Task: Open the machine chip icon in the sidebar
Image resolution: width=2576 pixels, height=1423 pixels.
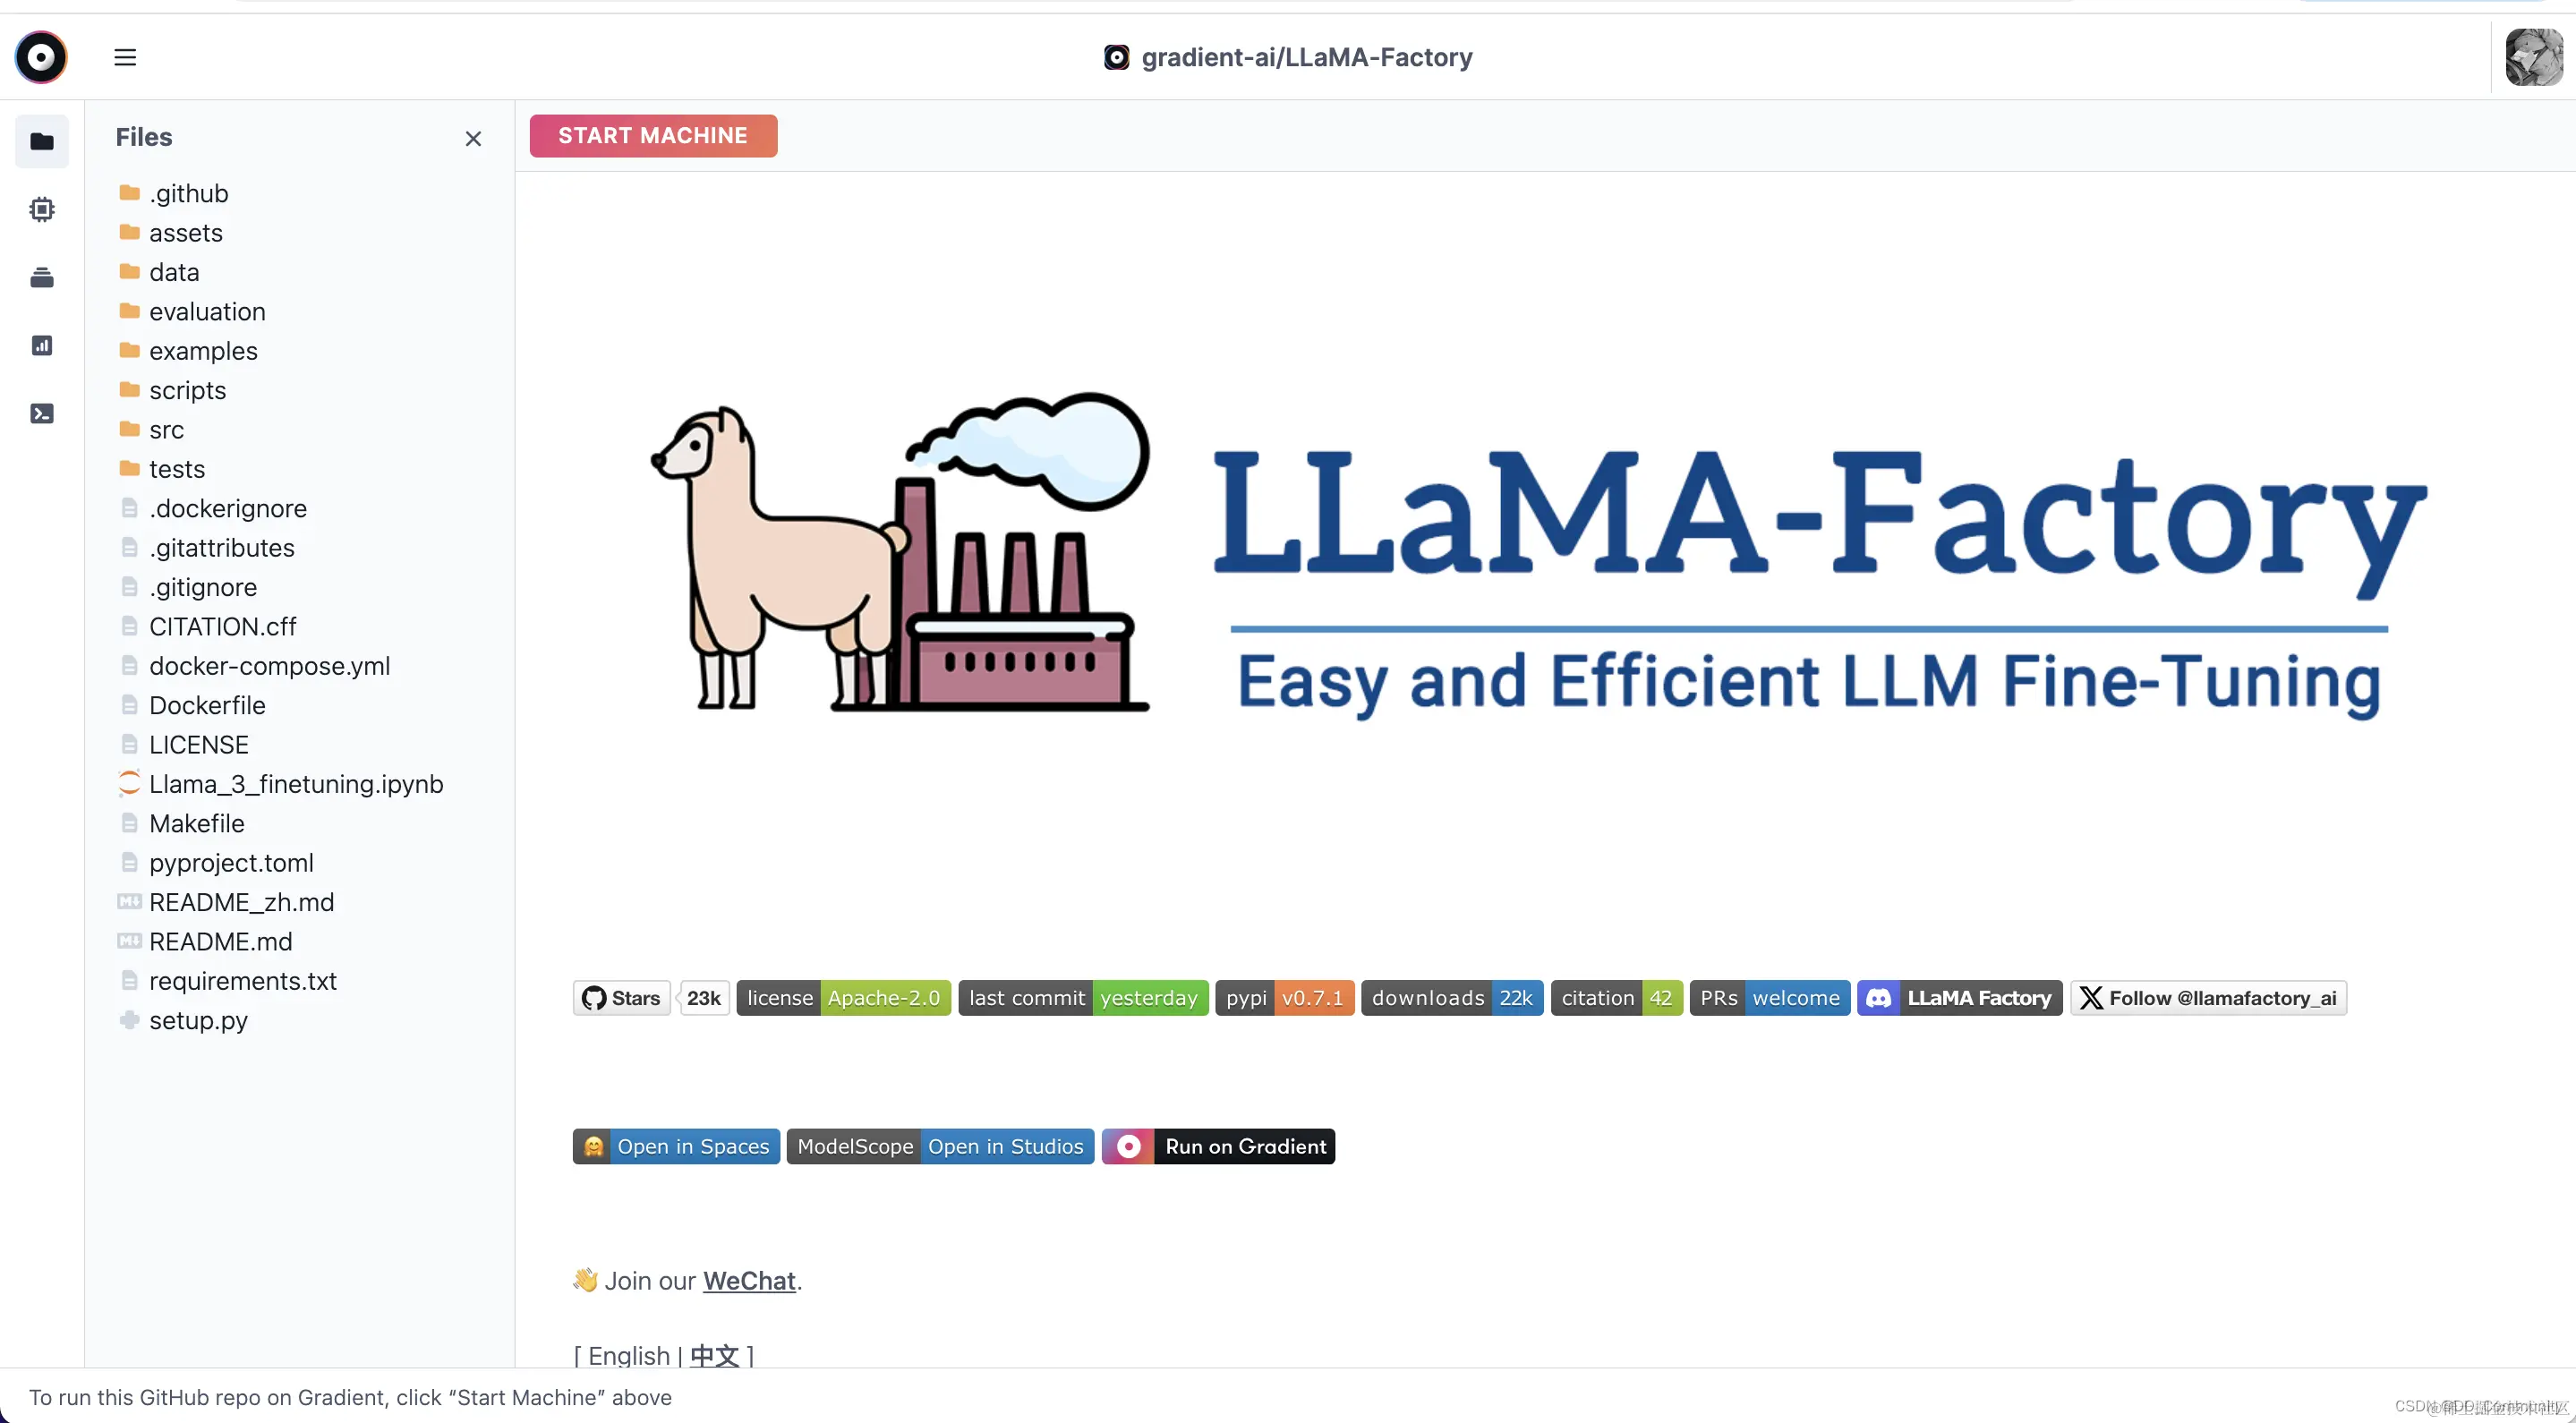Action: coord(42,209)
